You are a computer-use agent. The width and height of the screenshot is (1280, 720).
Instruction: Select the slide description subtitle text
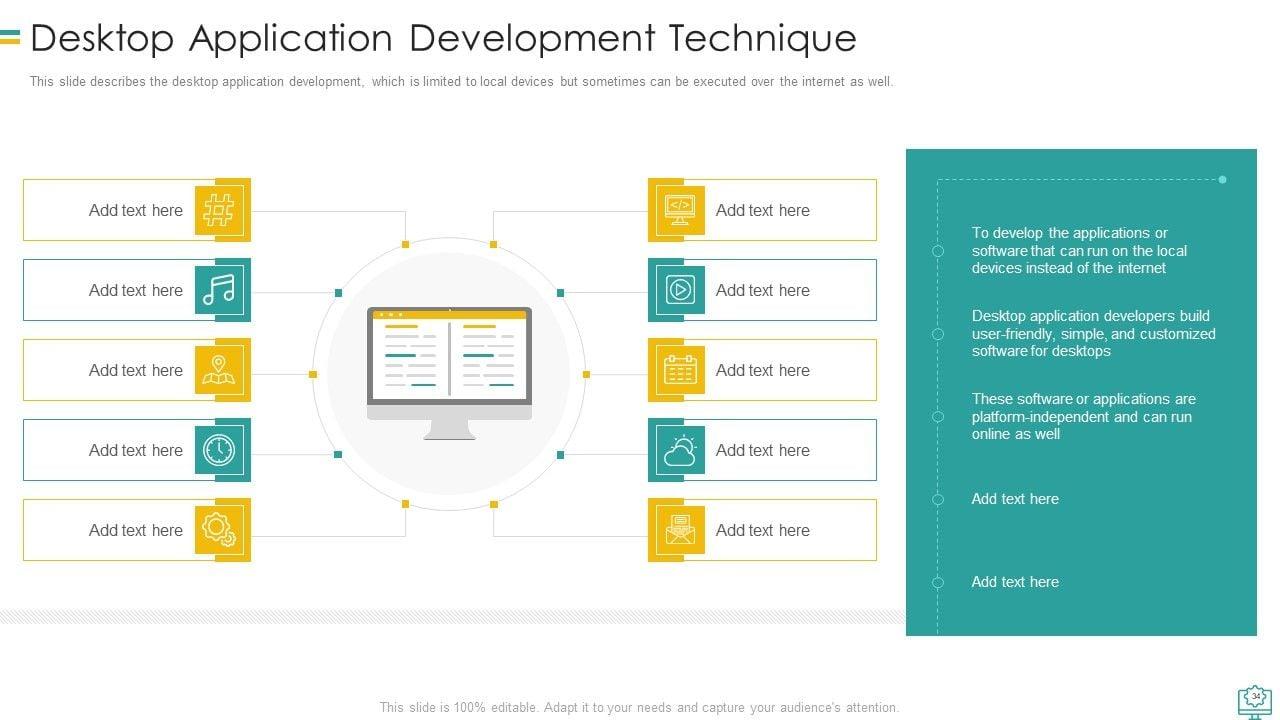(461, 82)
